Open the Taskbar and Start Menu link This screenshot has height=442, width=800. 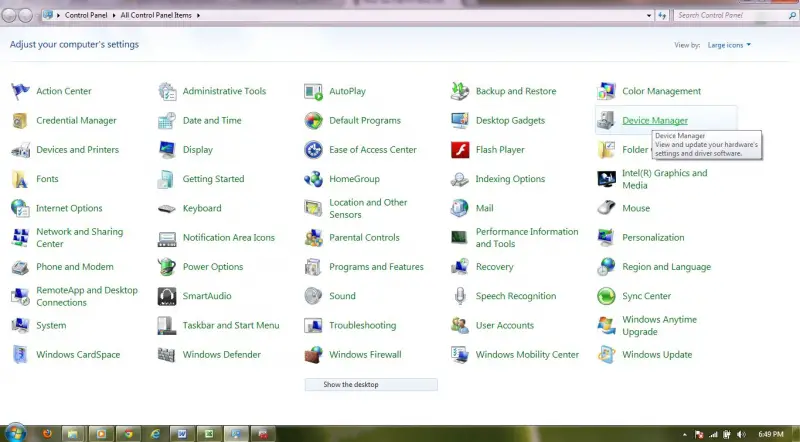(x=231, y=326)
